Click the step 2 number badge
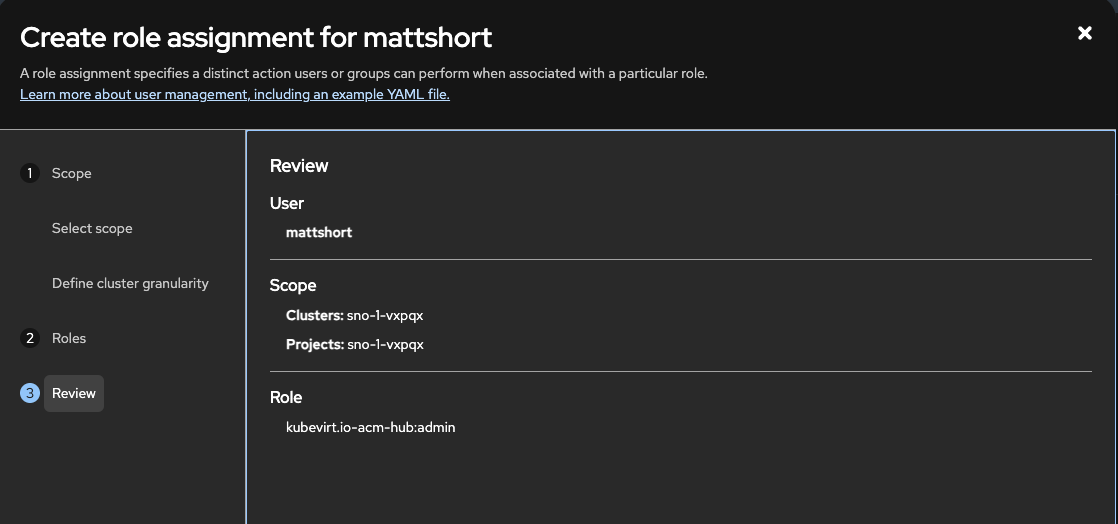 point(30,338)
